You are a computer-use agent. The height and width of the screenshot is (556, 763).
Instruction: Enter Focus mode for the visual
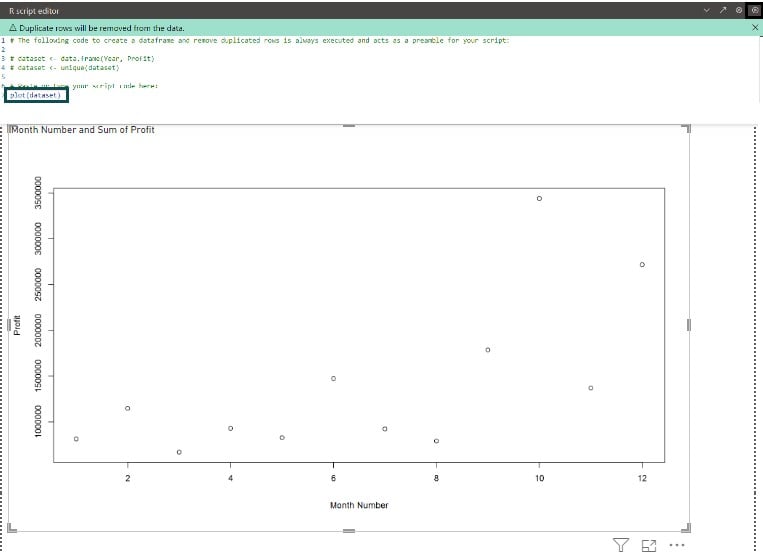(x=649, y=546)
